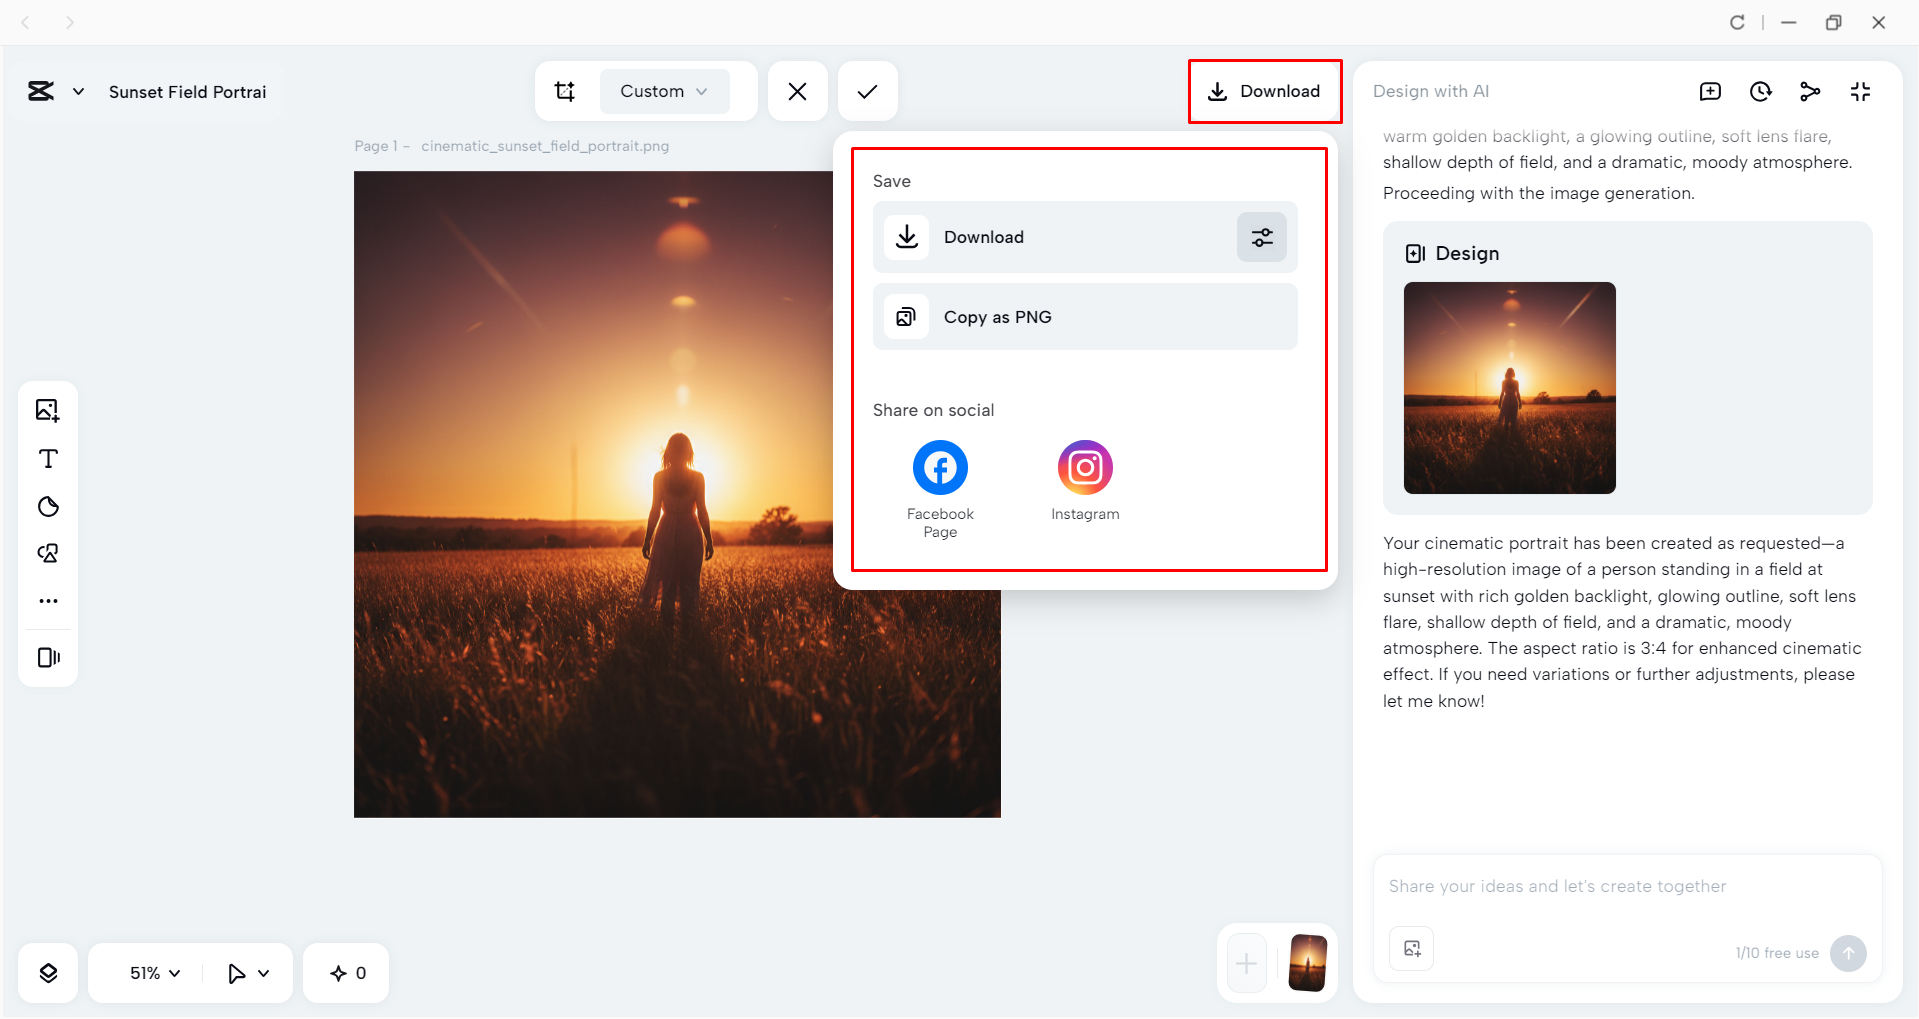Screen dimensions: 1919x1019
Task: Click the 1/10 free use label
Action: click(1777, 953)
